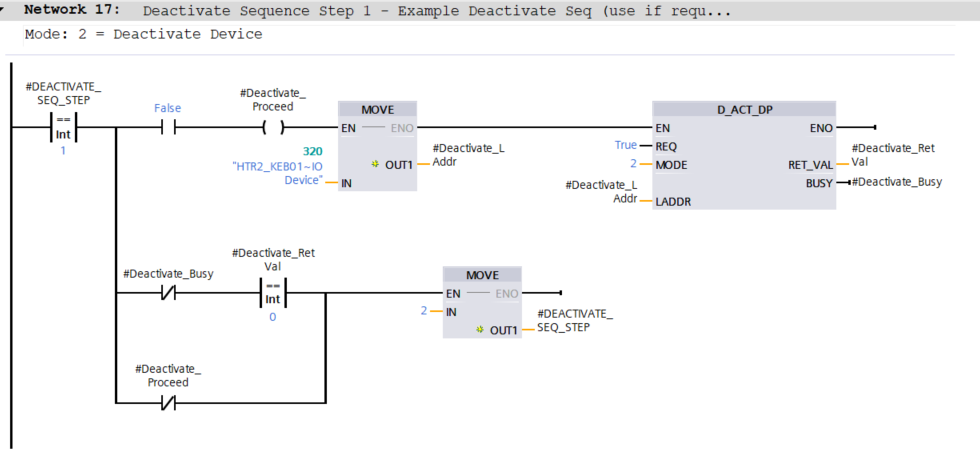Select #Deactivate_Busy at BUSY output
The width and height of the screenshot is (980, 453).
tap(897, 182)
